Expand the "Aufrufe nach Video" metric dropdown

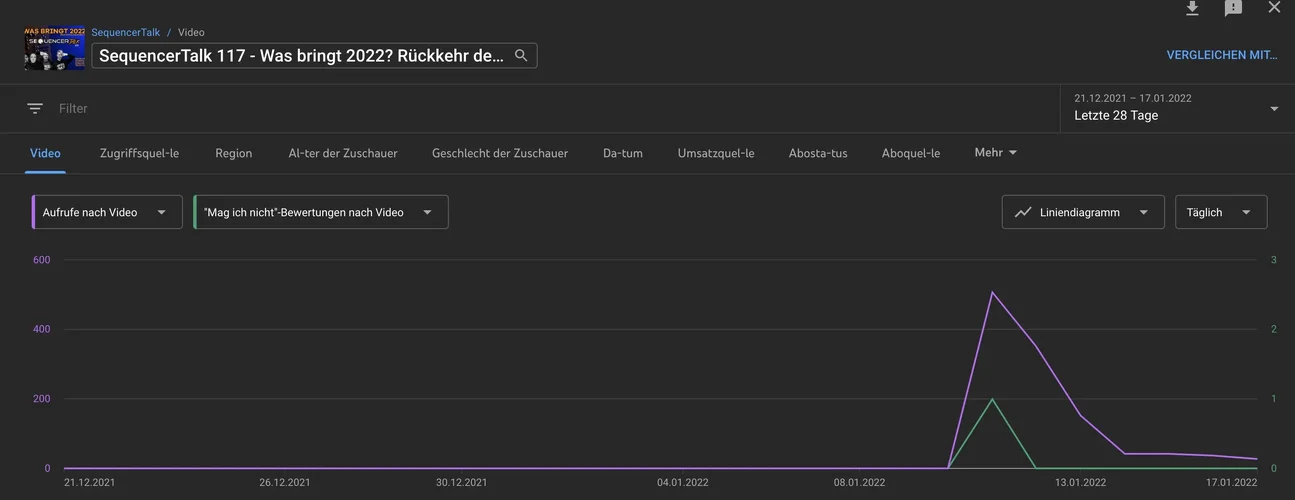pyautogui.click(x=161, y=212)
